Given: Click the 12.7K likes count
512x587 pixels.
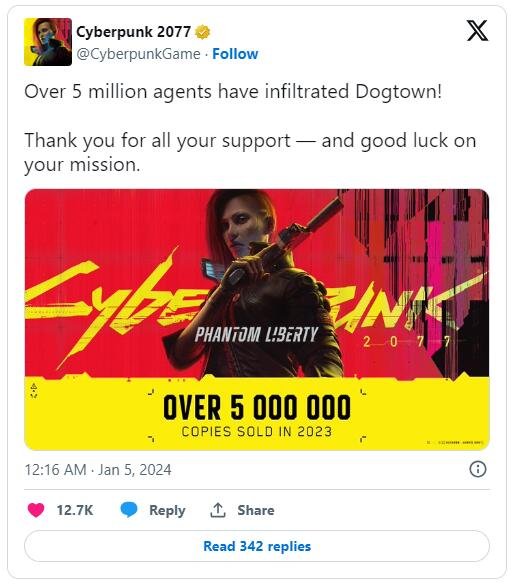Looking at the screenshot, I should pos(75,510).
